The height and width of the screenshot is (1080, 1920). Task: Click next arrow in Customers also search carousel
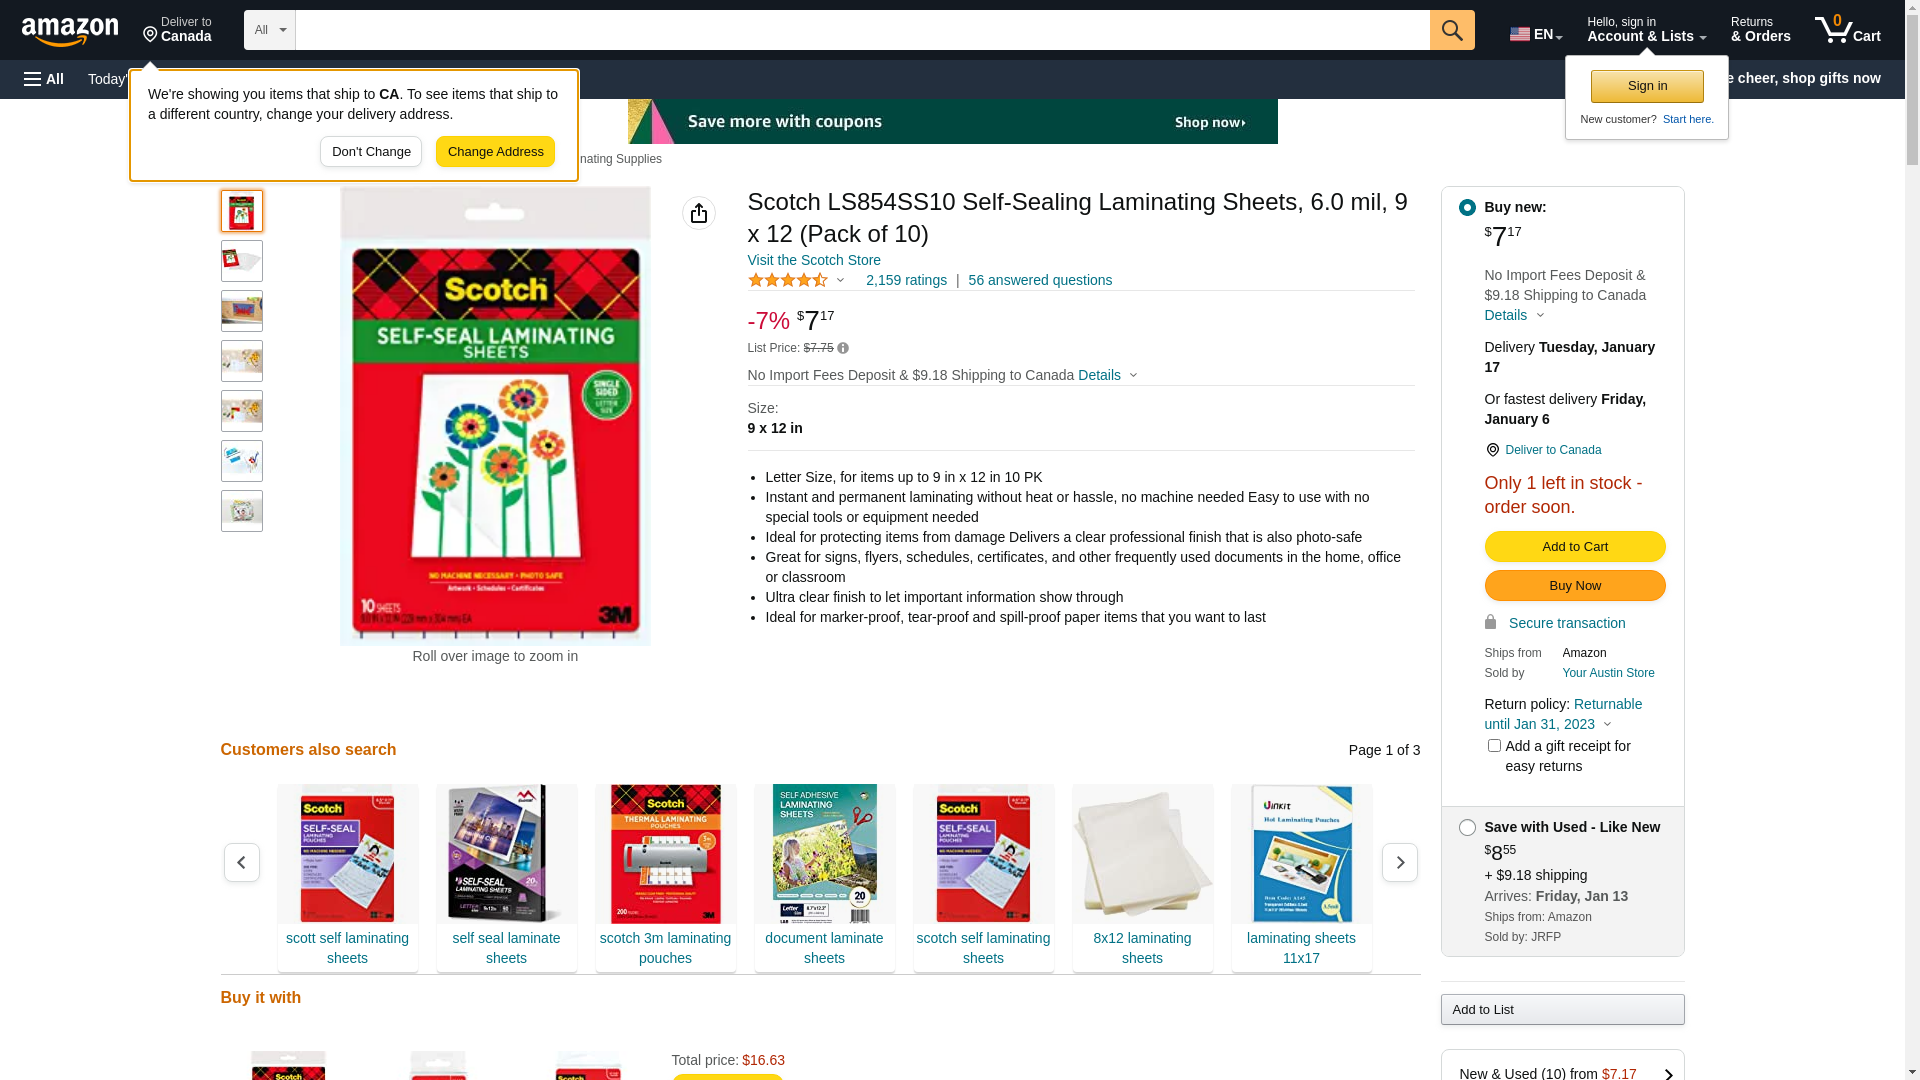click(1400, 862)
